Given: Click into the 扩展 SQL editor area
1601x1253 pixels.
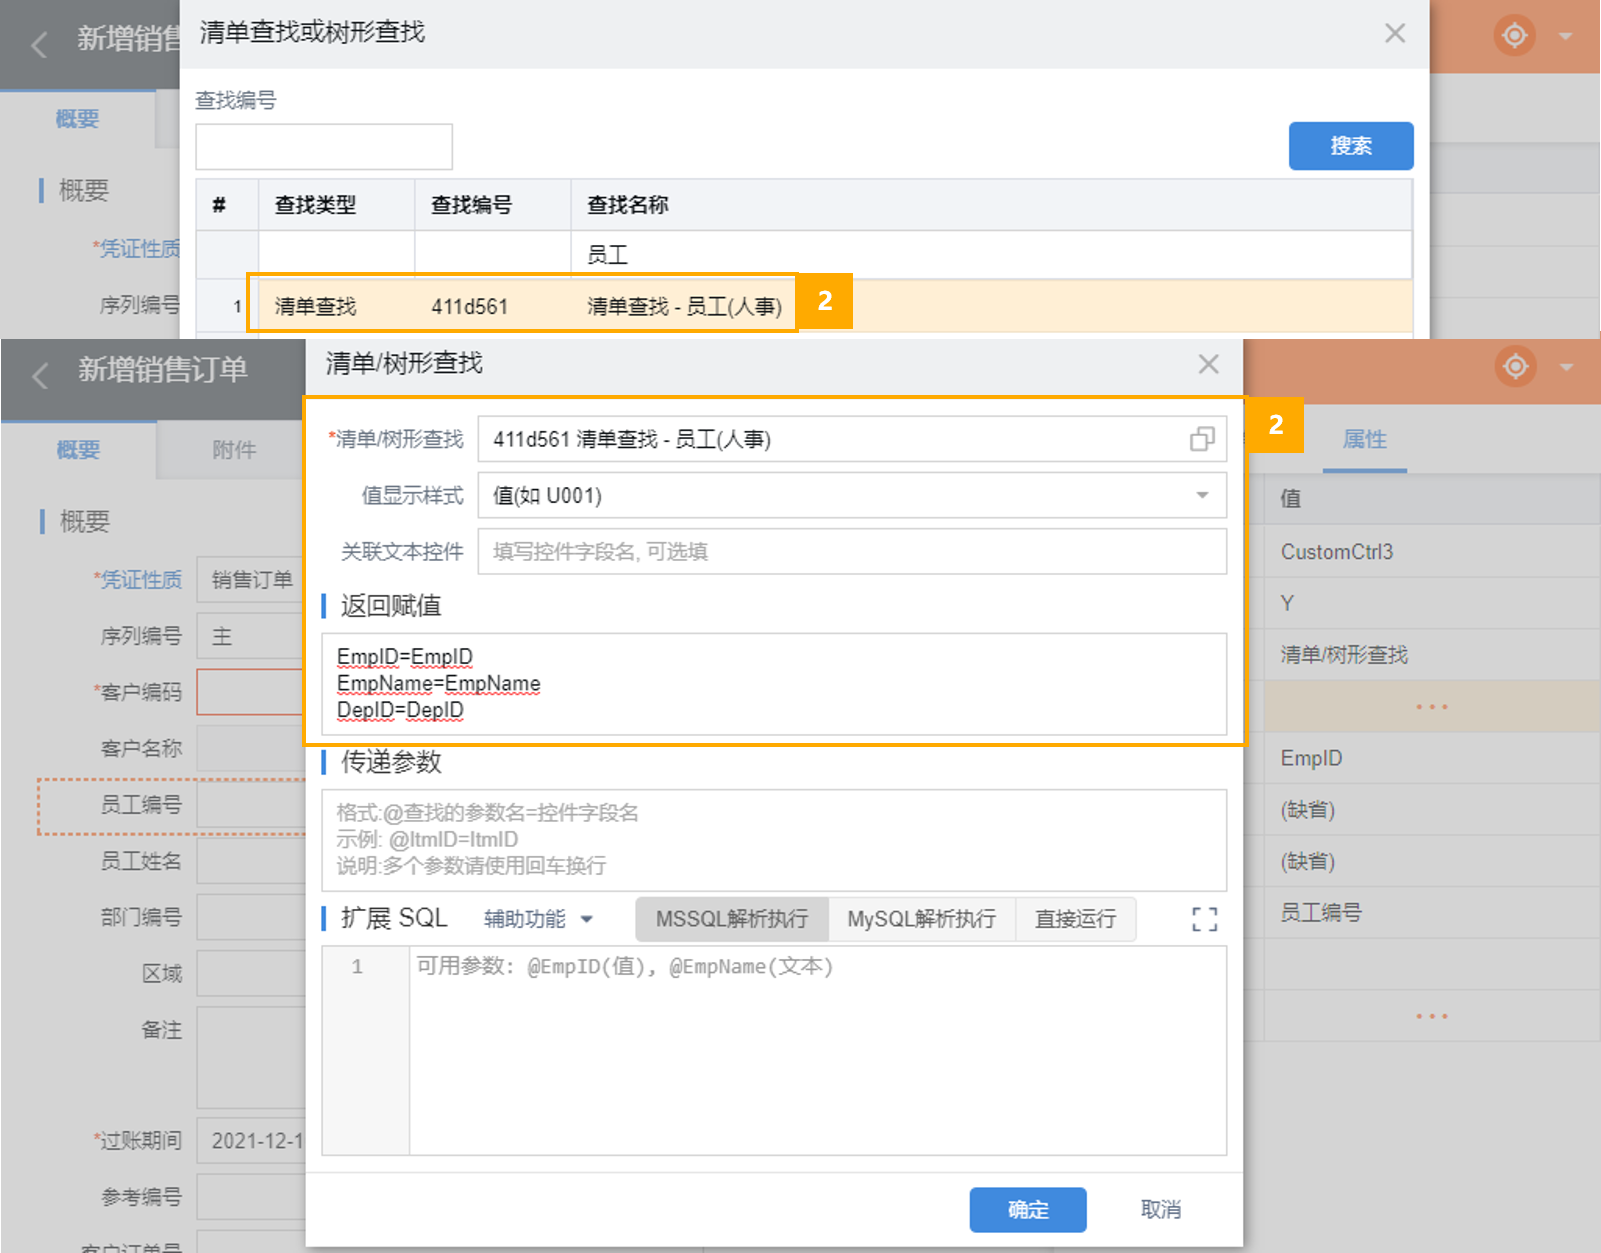Looking at the screenshot, I should coord(817,1050).
